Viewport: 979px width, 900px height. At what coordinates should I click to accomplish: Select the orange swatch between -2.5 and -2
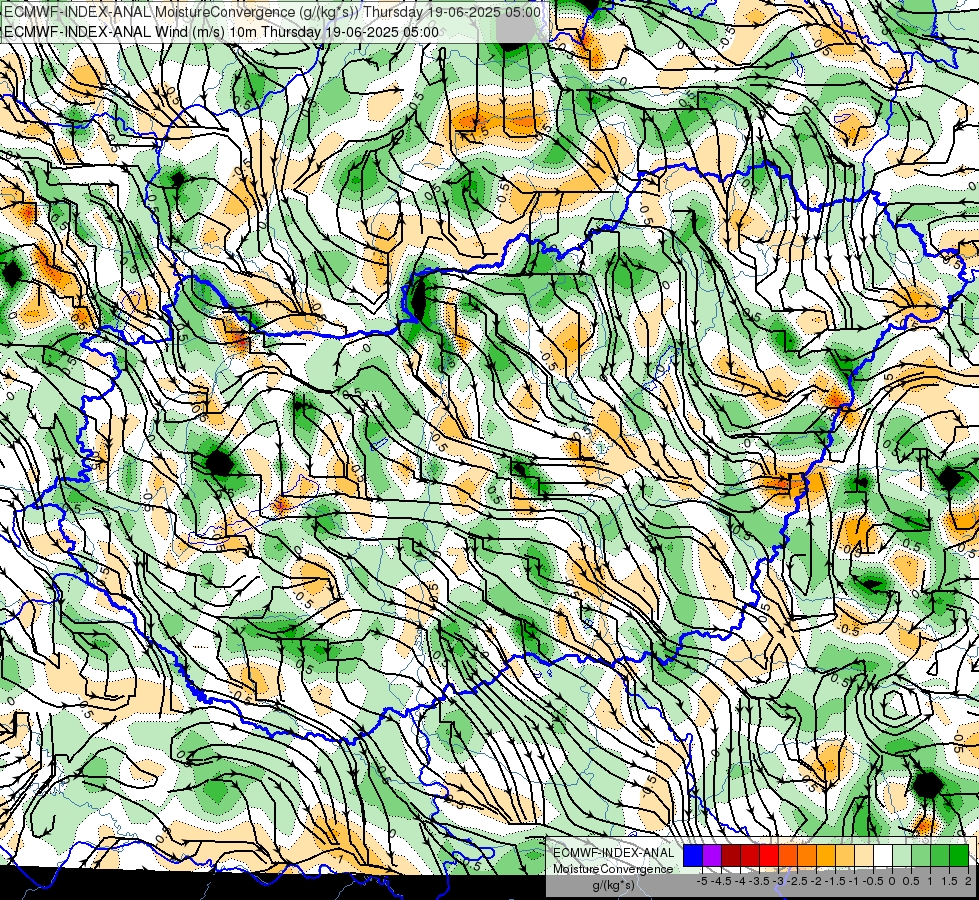click(x=807, y=856)
